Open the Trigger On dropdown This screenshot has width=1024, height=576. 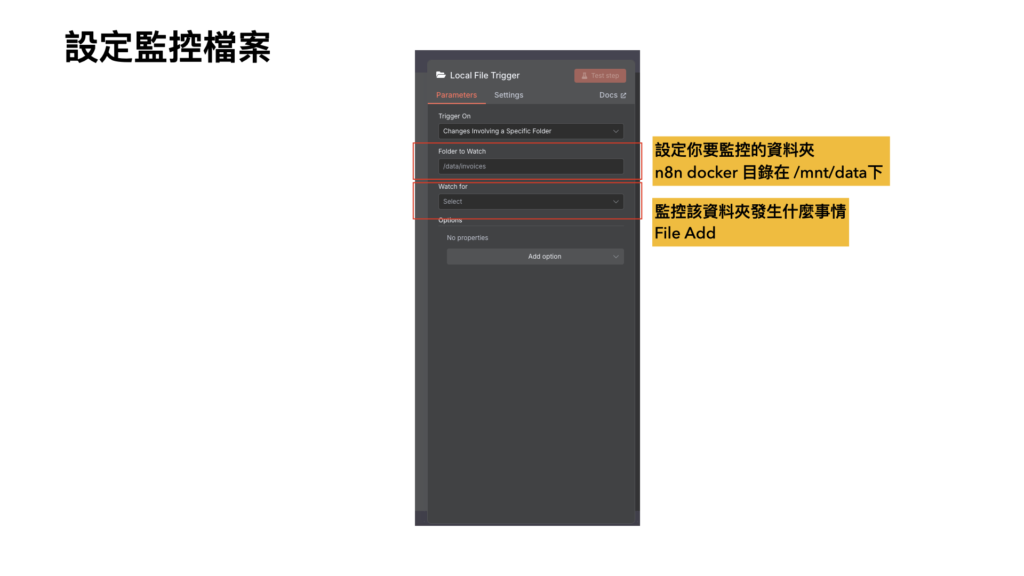coord(530,131)
